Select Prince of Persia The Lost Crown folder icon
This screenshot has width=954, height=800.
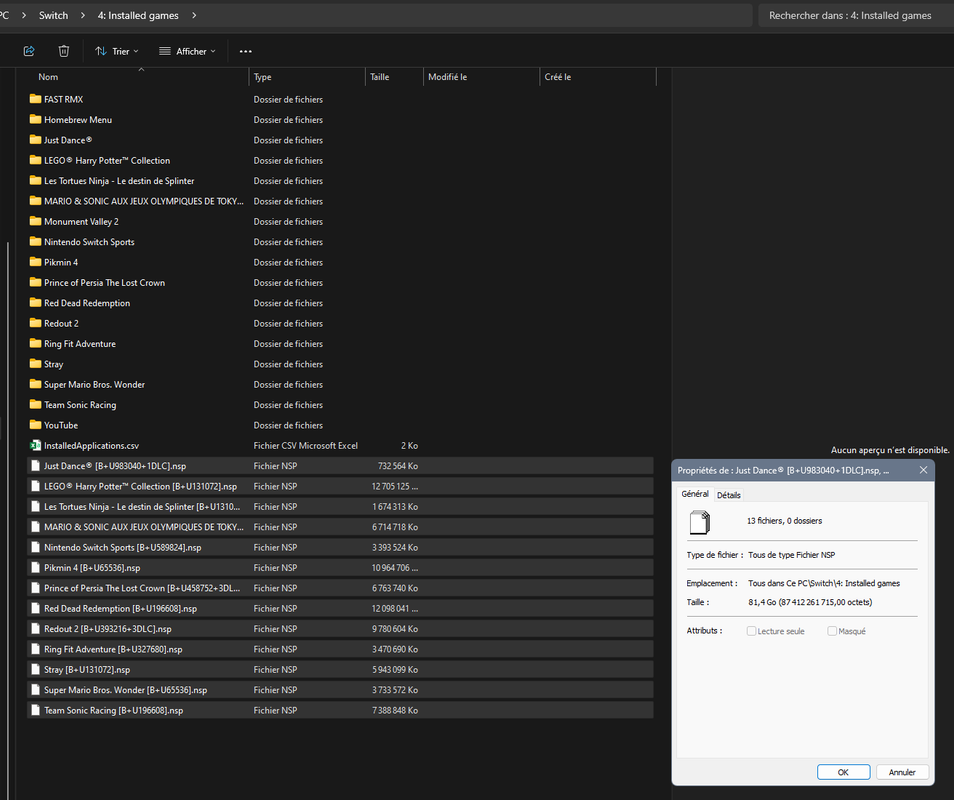coord(35,282)
